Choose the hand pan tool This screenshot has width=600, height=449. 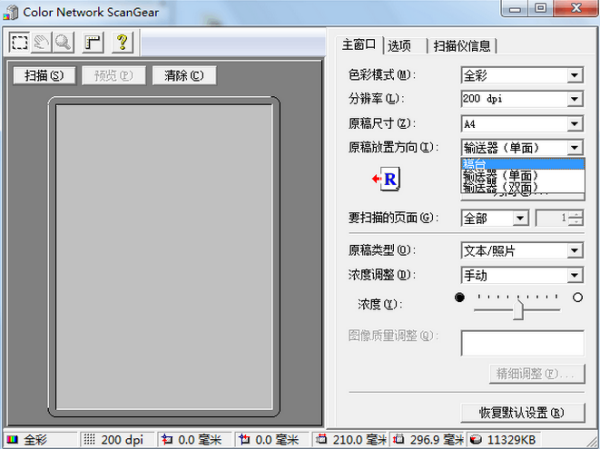41,42
